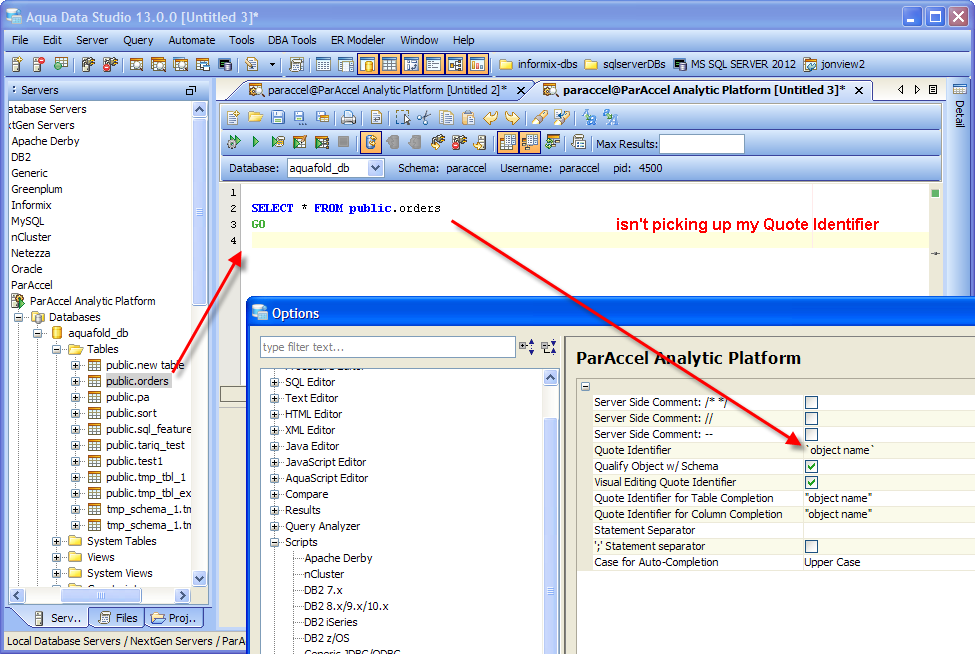This screenshot has height=654, width=975.
Task: Toggle the highlighted Auto Commit toolbar button
Action: [x=371, y=142]
